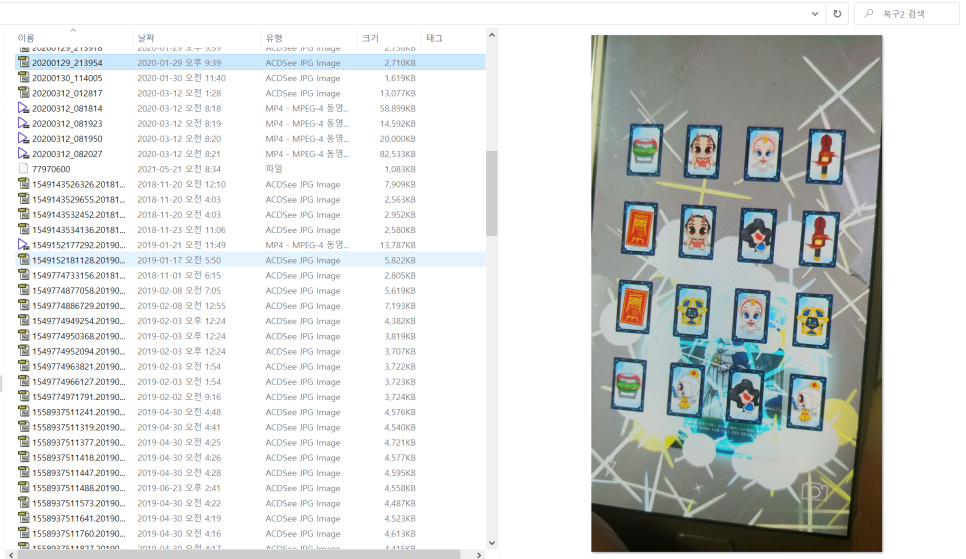Image resolution: width=966 pixels, height=559 pixels.
Task: Click the 58,899KB size cell
Action: pos(397,108)
